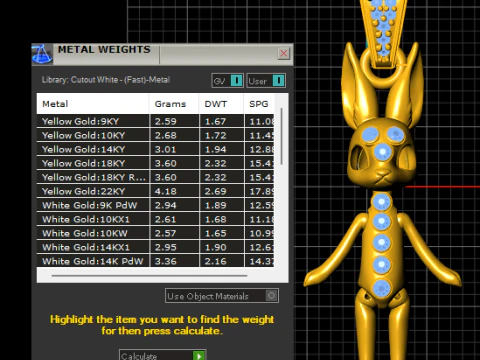The height and width of the screenshot is (360, 480).
Task: Sort by the SPG column header
Action: pos(259,104)
